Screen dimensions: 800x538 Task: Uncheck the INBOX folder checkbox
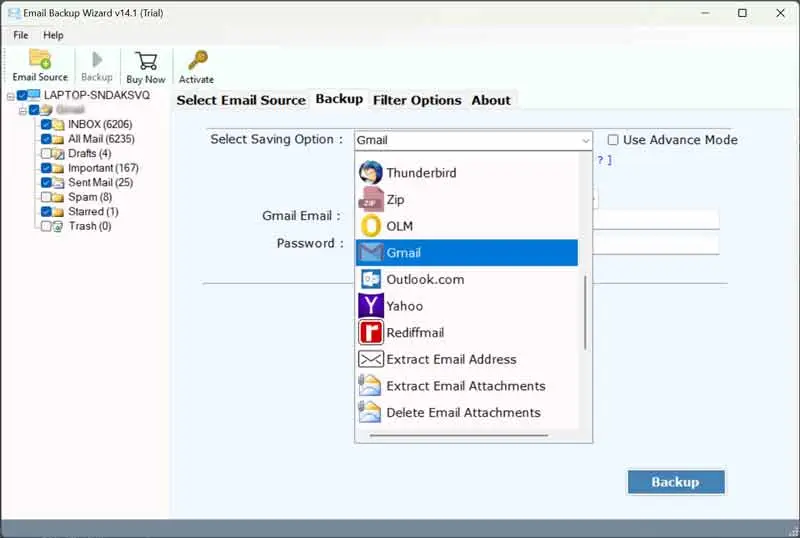point(47,125)
